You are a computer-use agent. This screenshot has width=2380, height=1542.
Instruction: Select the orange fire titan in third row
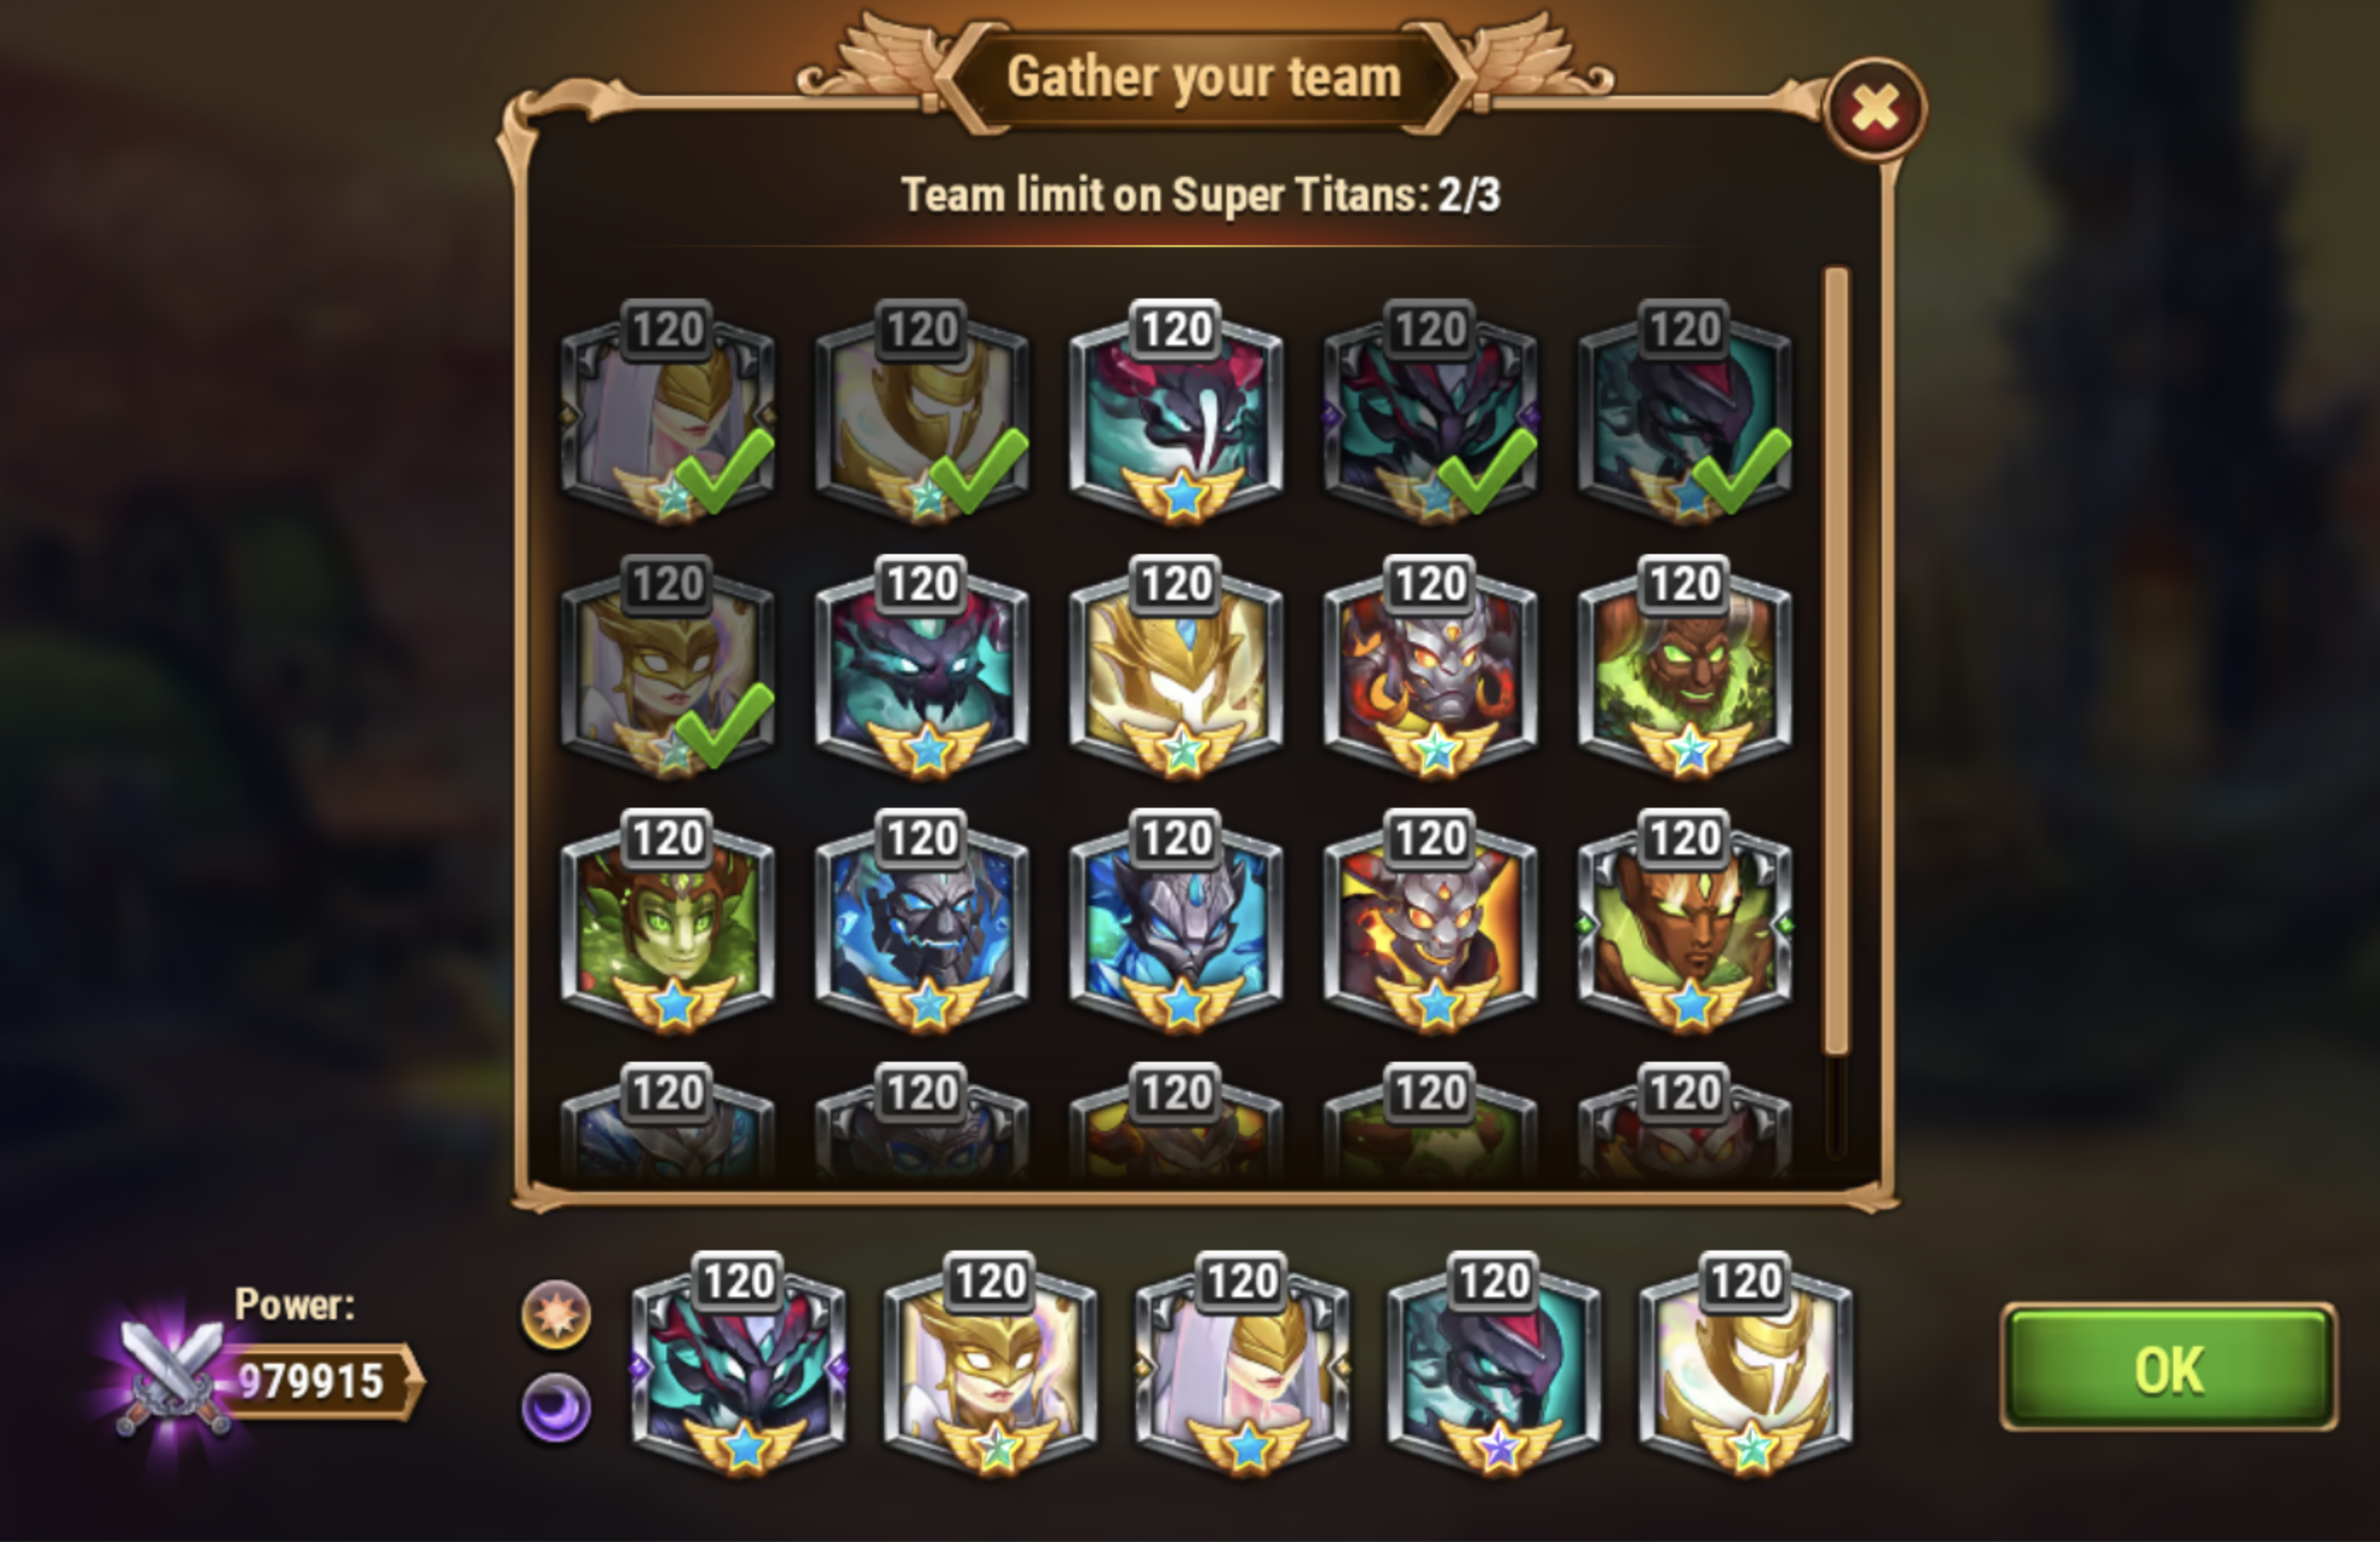point(1430,921)
